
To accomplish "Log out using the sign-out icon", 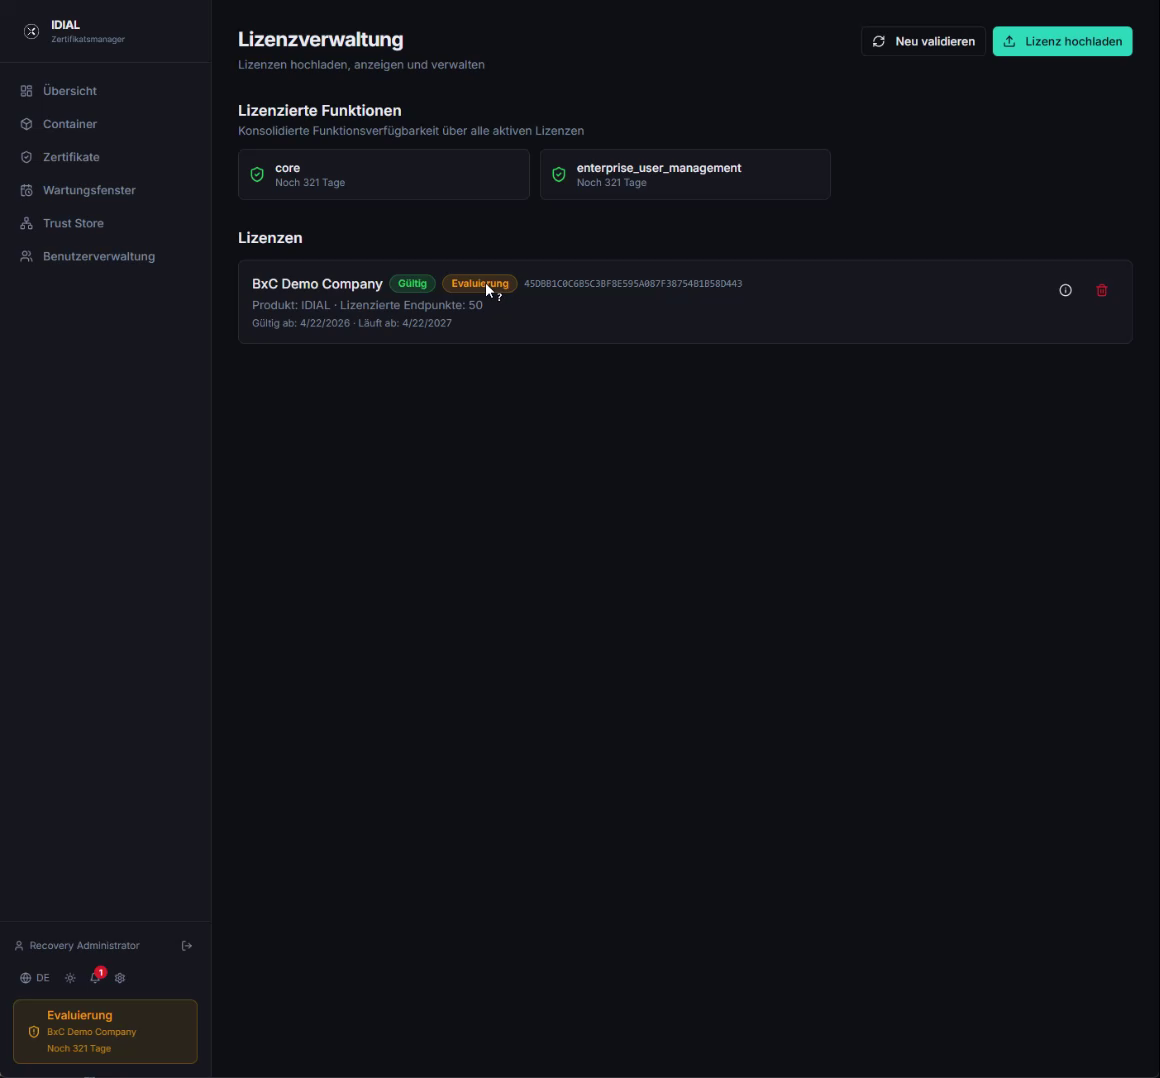I will point(187,946).
